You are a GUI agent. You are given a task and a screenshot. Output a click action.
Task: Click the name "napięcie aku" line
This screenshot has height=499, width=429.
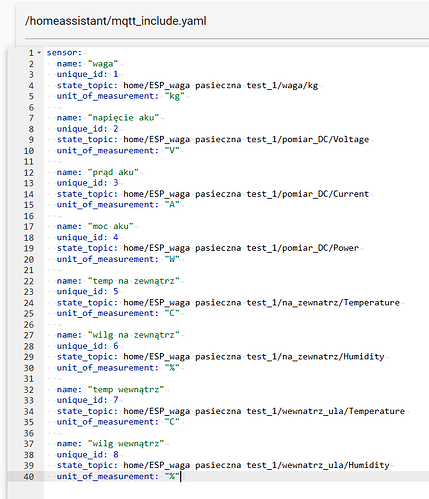click(108, 118)
